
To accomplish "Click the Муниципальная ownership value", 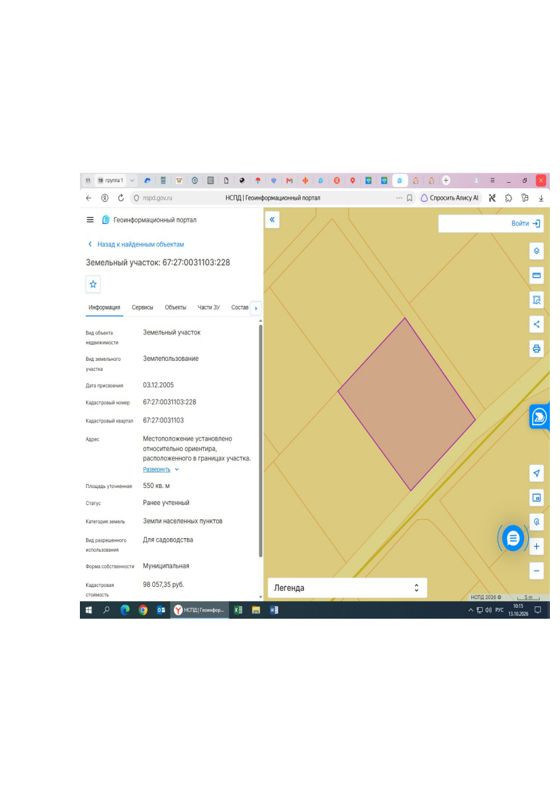I will coord(166,566).
